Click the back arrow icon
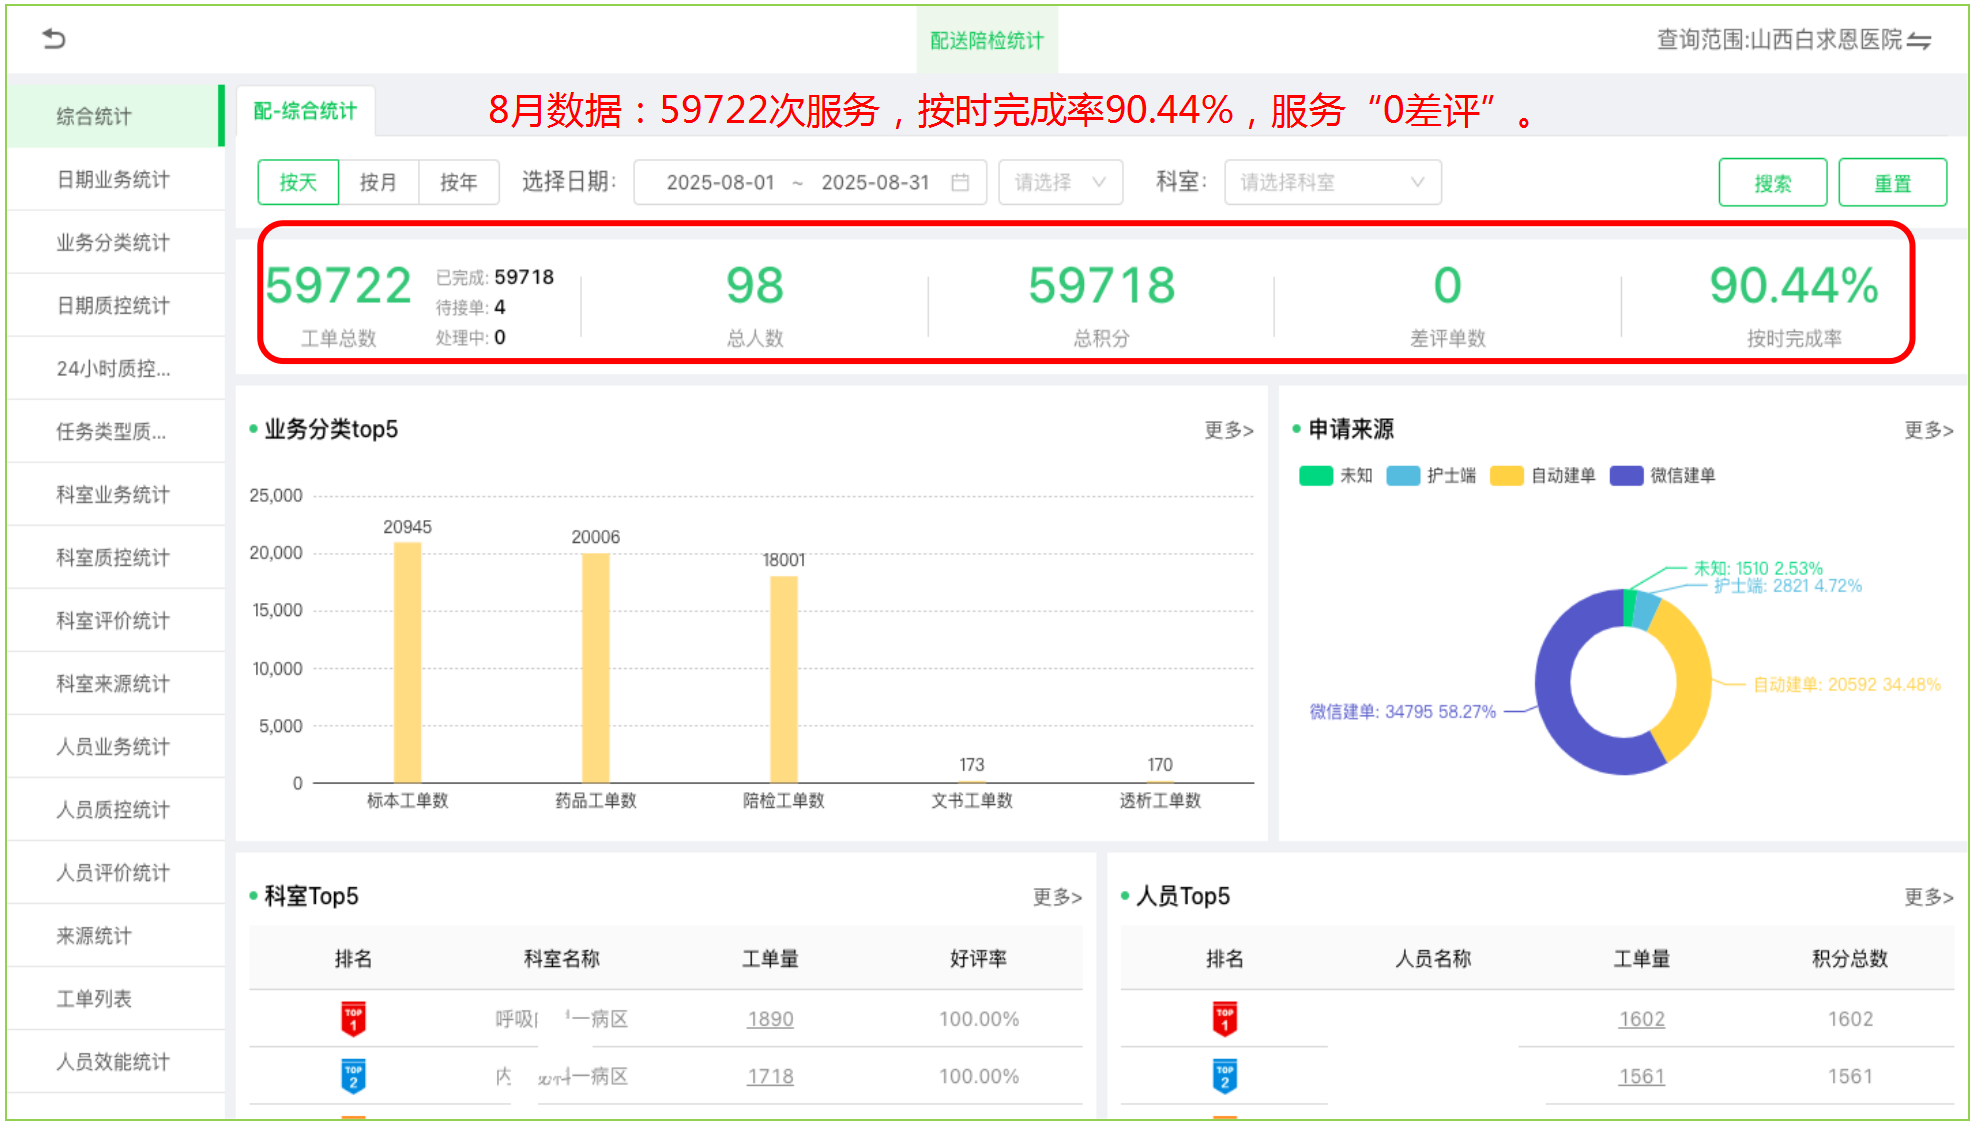Viewport: 1971px width, 1122px height. (54, 39)
